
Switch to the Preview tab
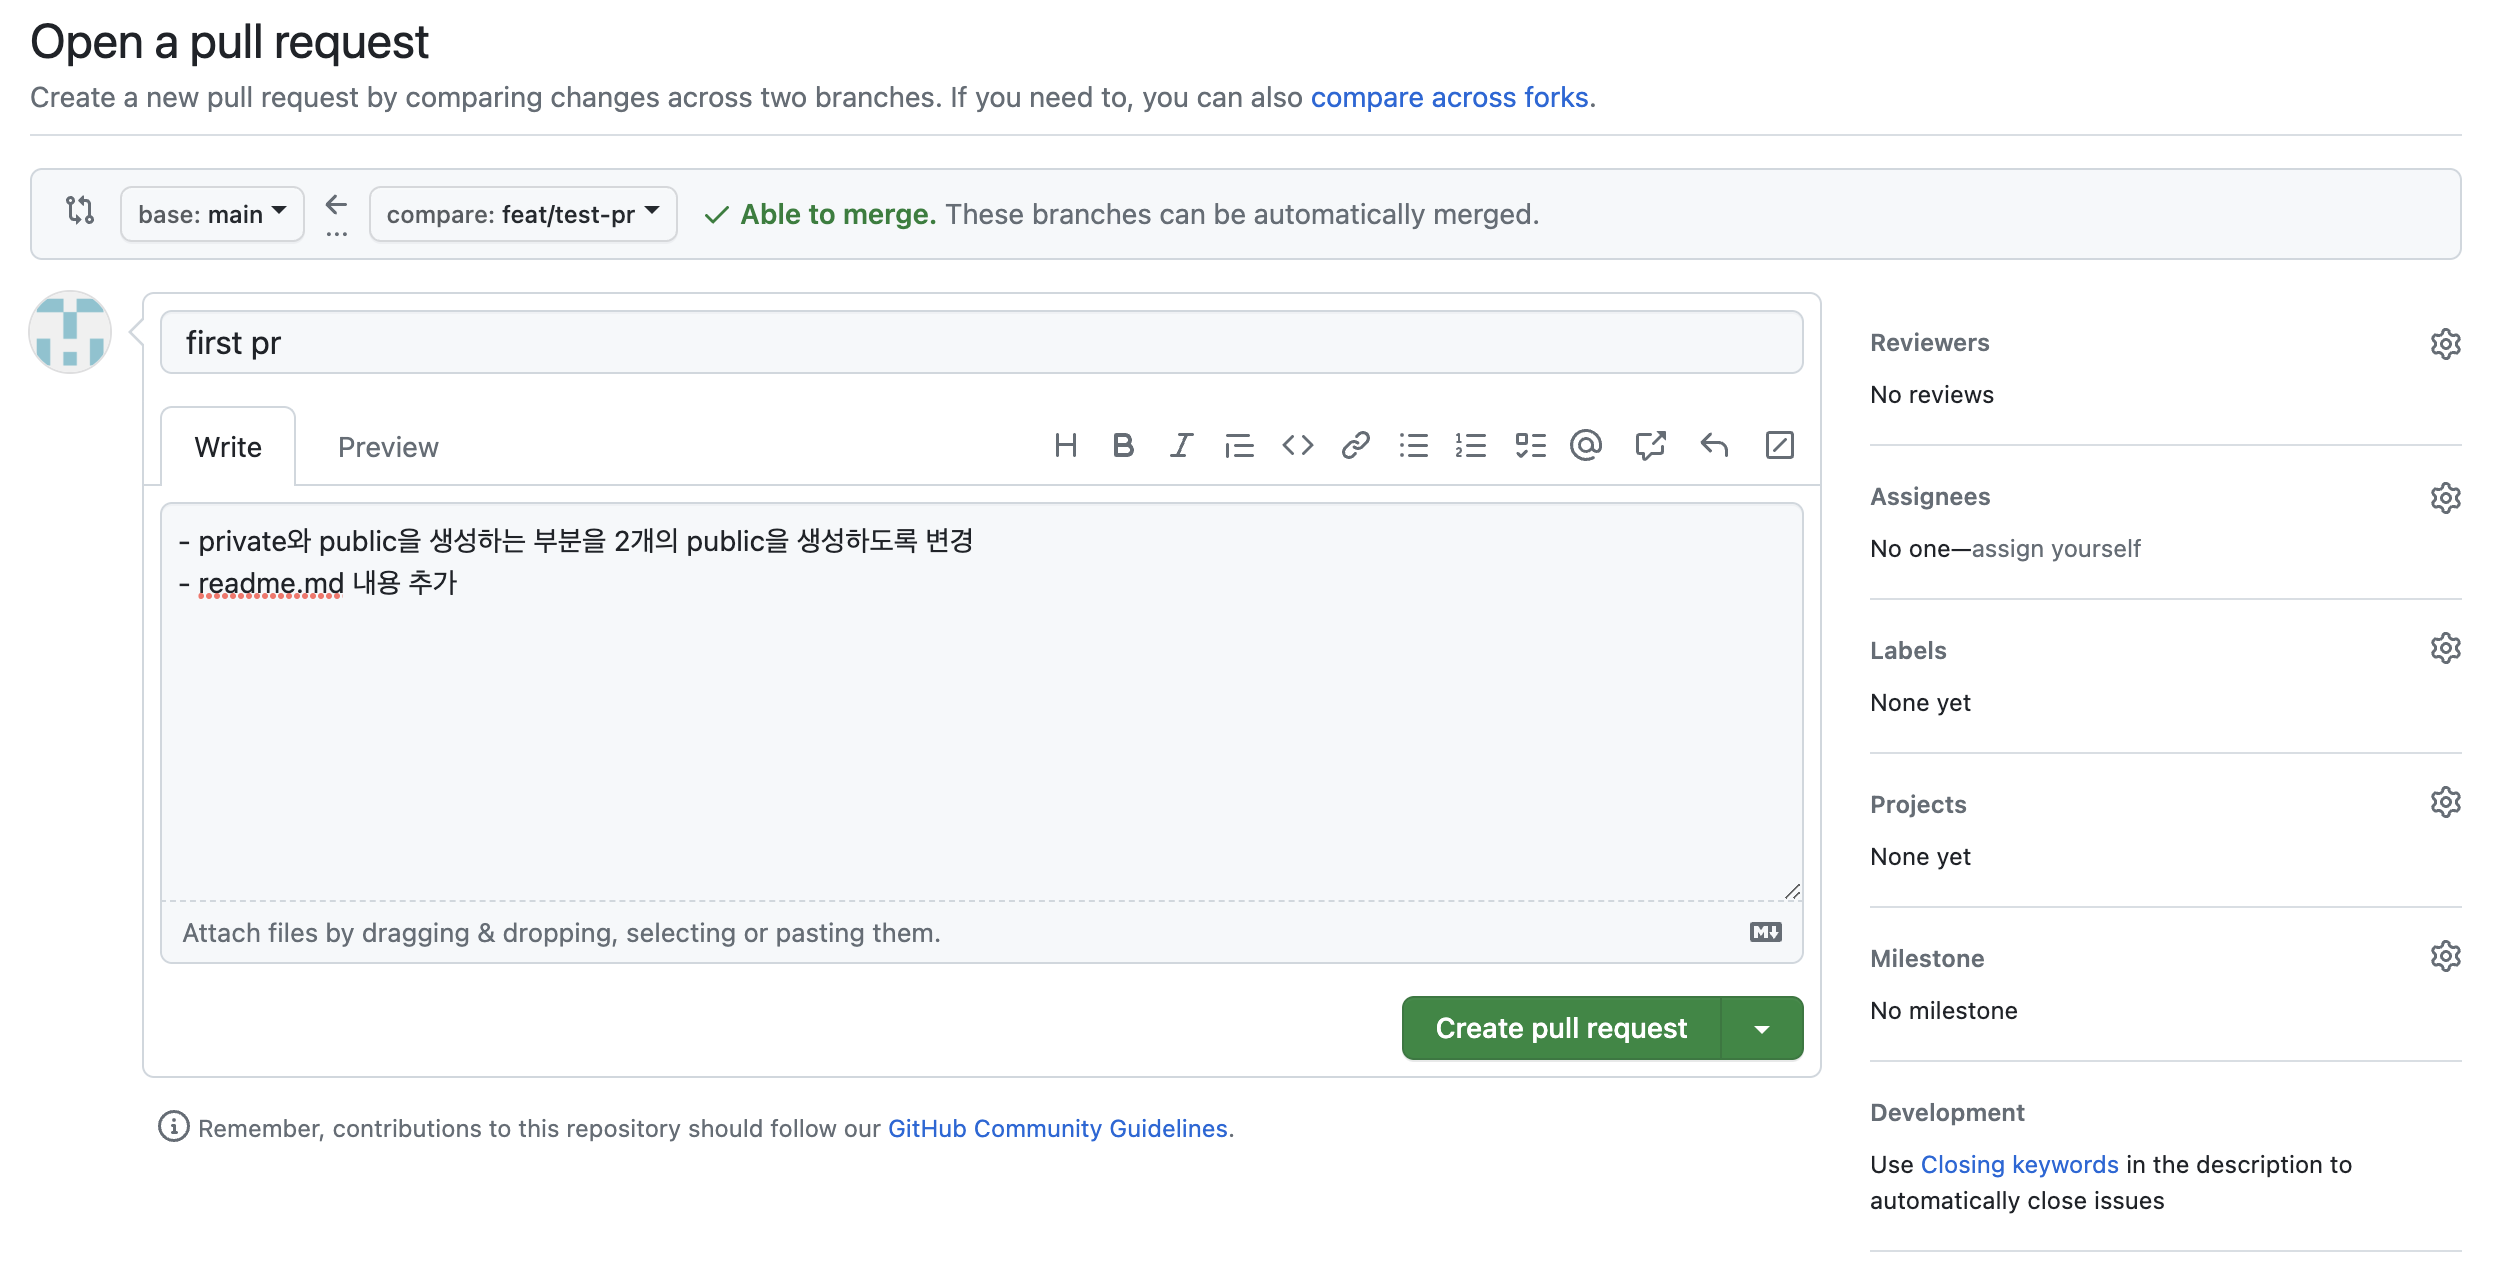tap(388, 447)
